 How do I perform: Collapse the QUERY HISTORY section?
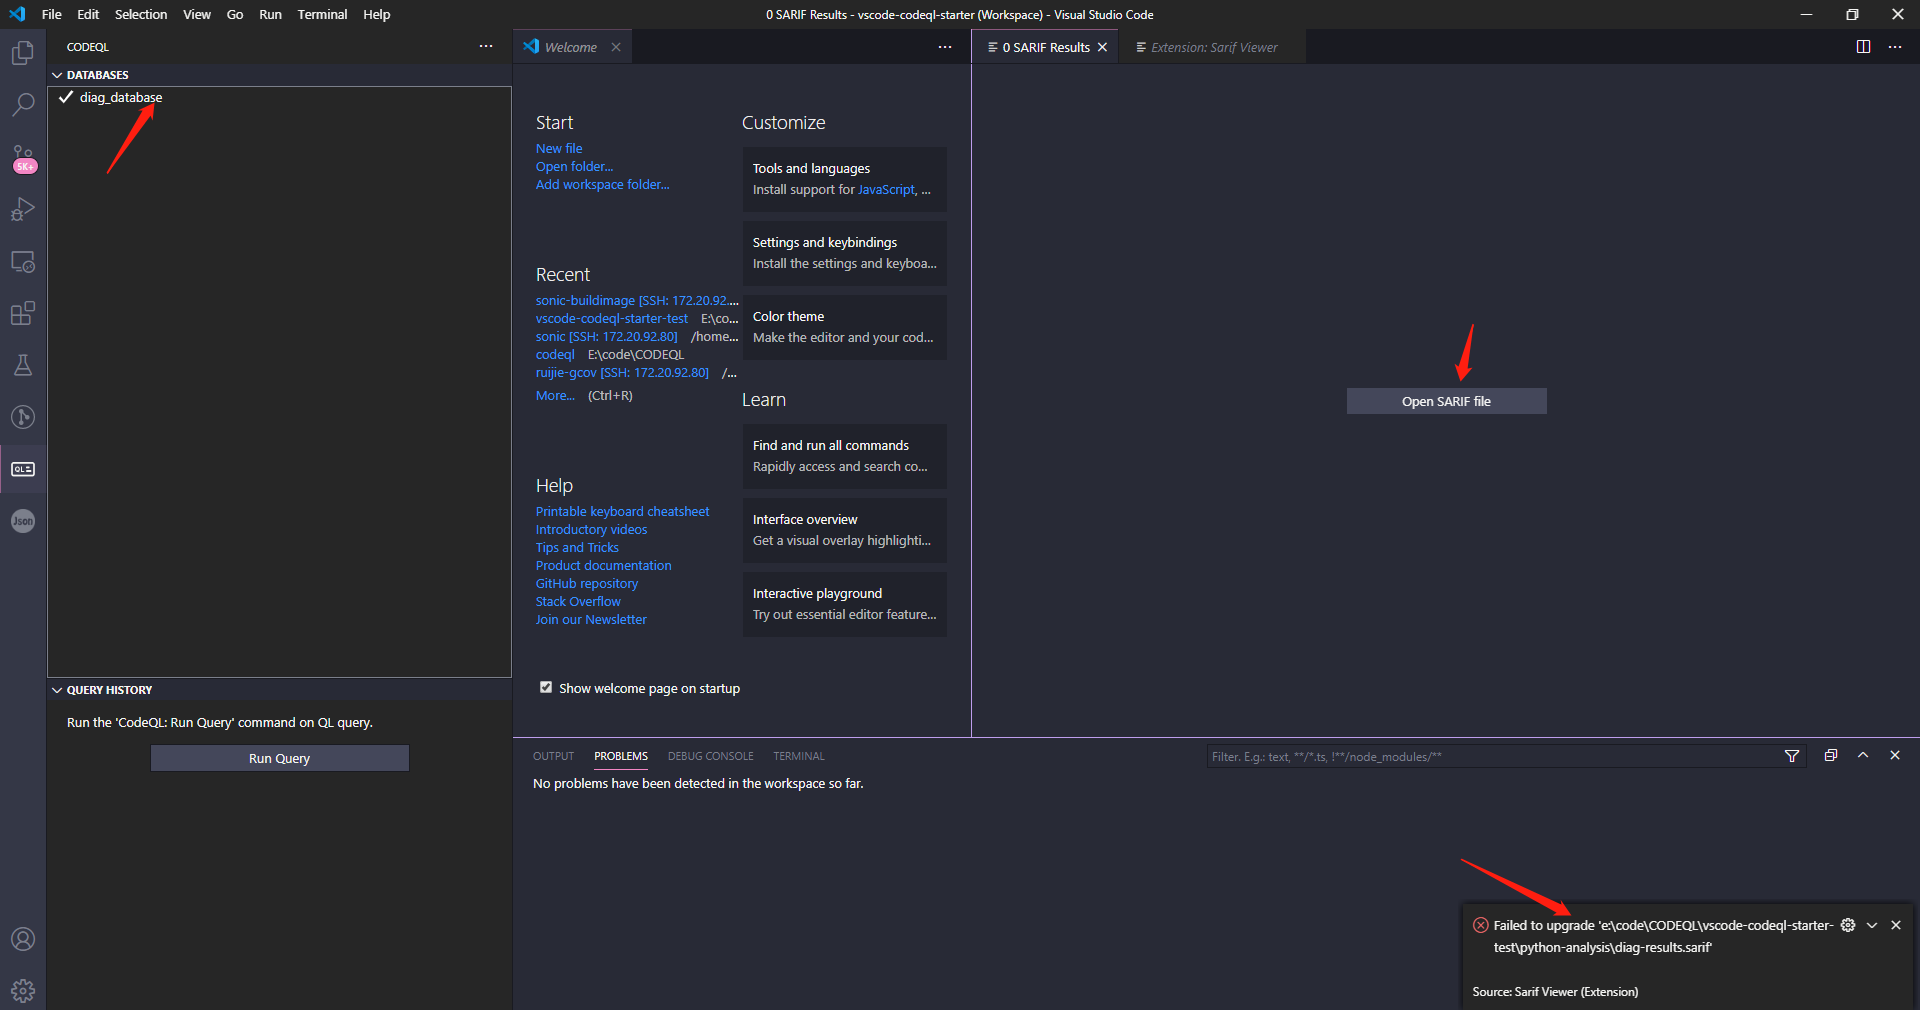(57, 689)
